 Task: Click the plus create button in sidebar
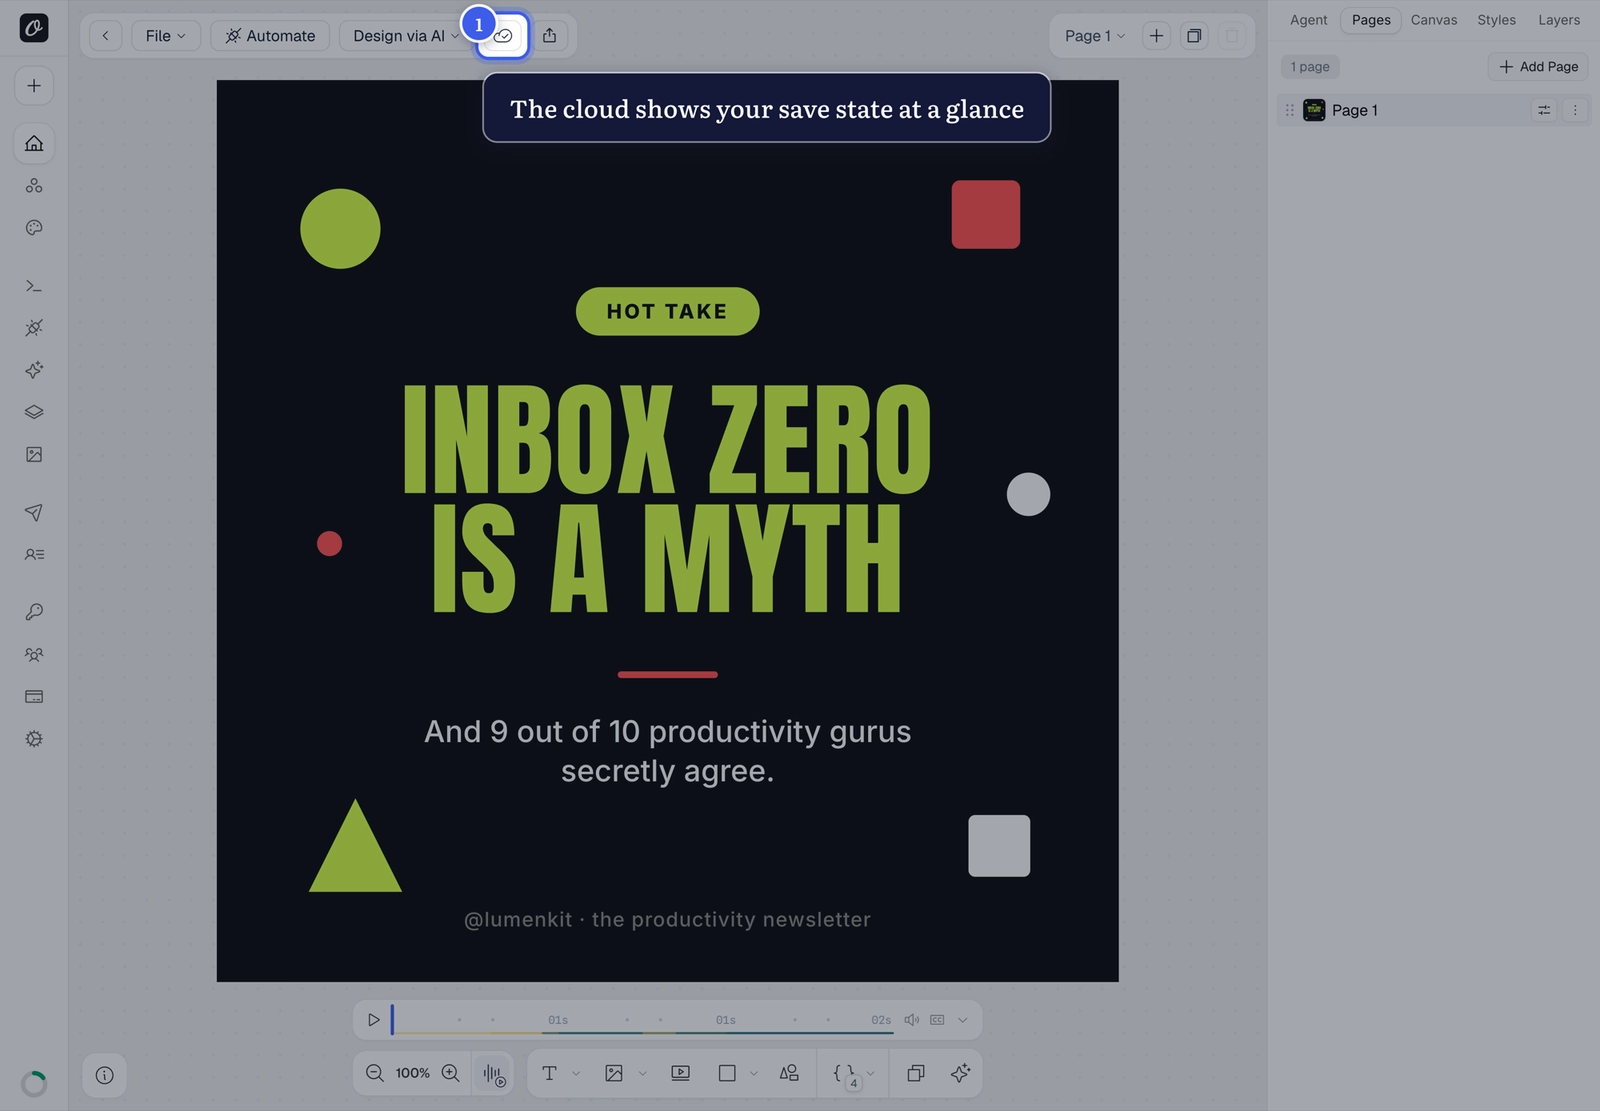point(34,86)
